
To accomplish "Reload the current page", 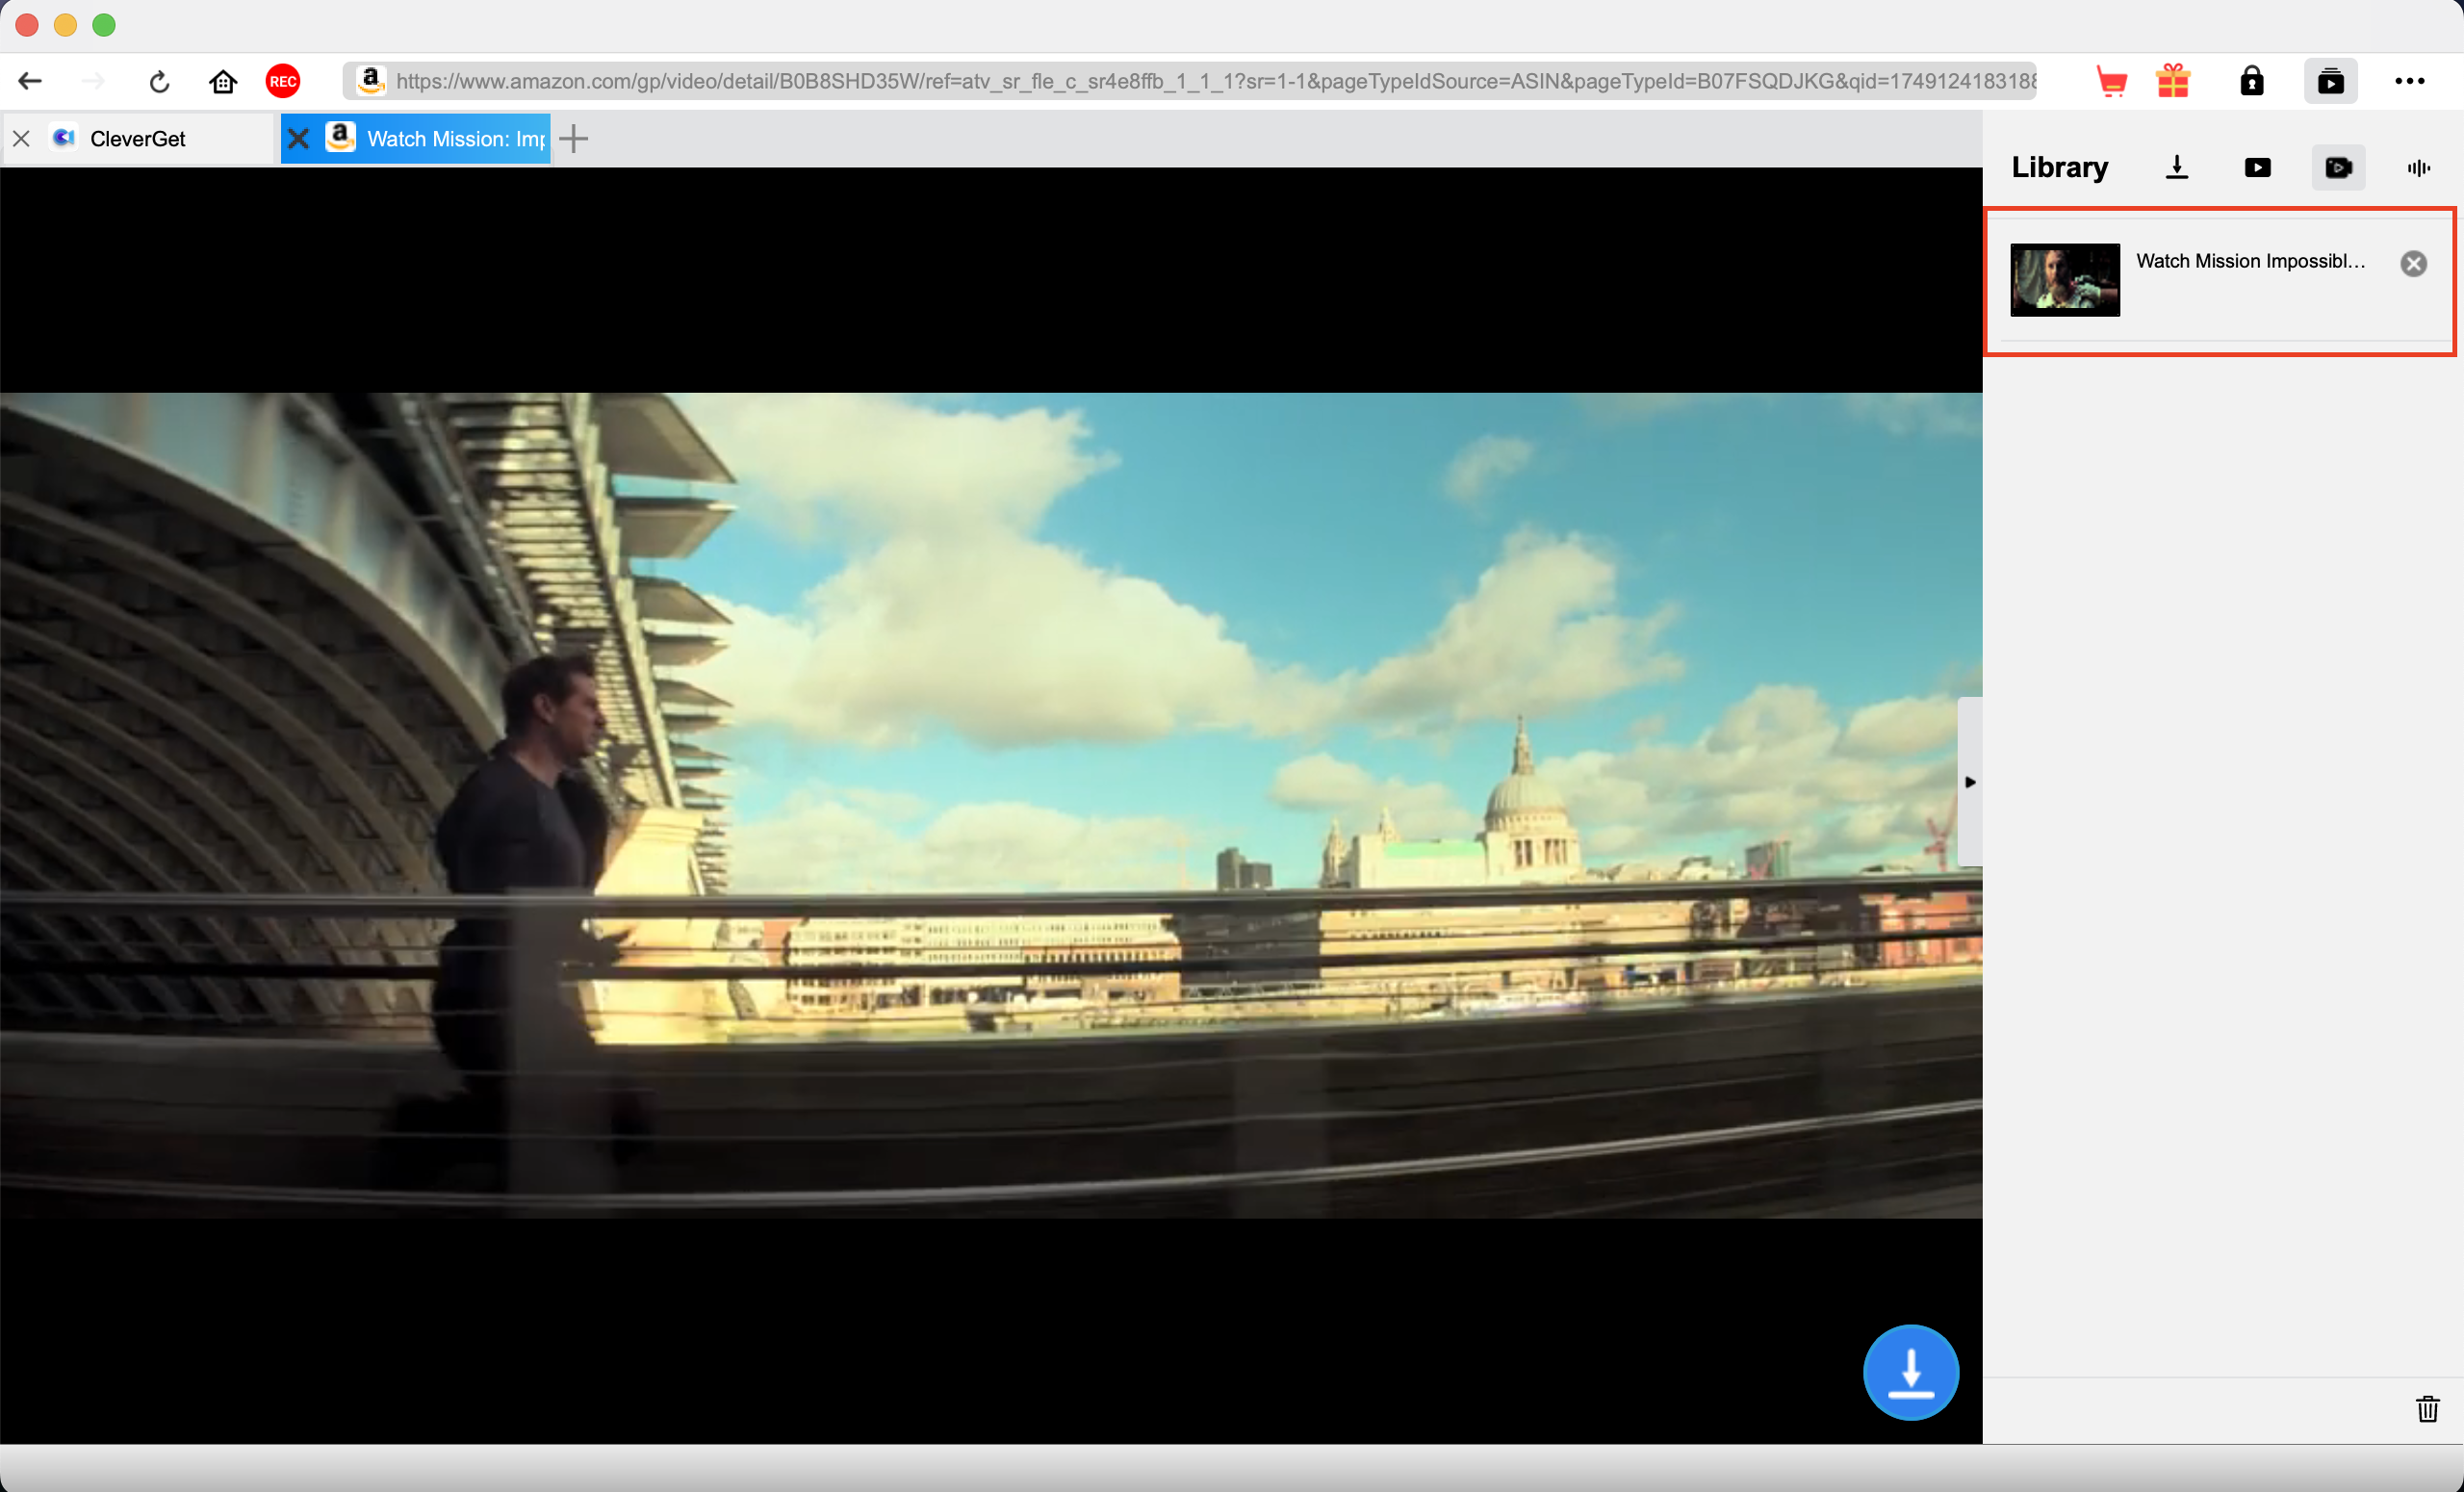I will point(159,81).
